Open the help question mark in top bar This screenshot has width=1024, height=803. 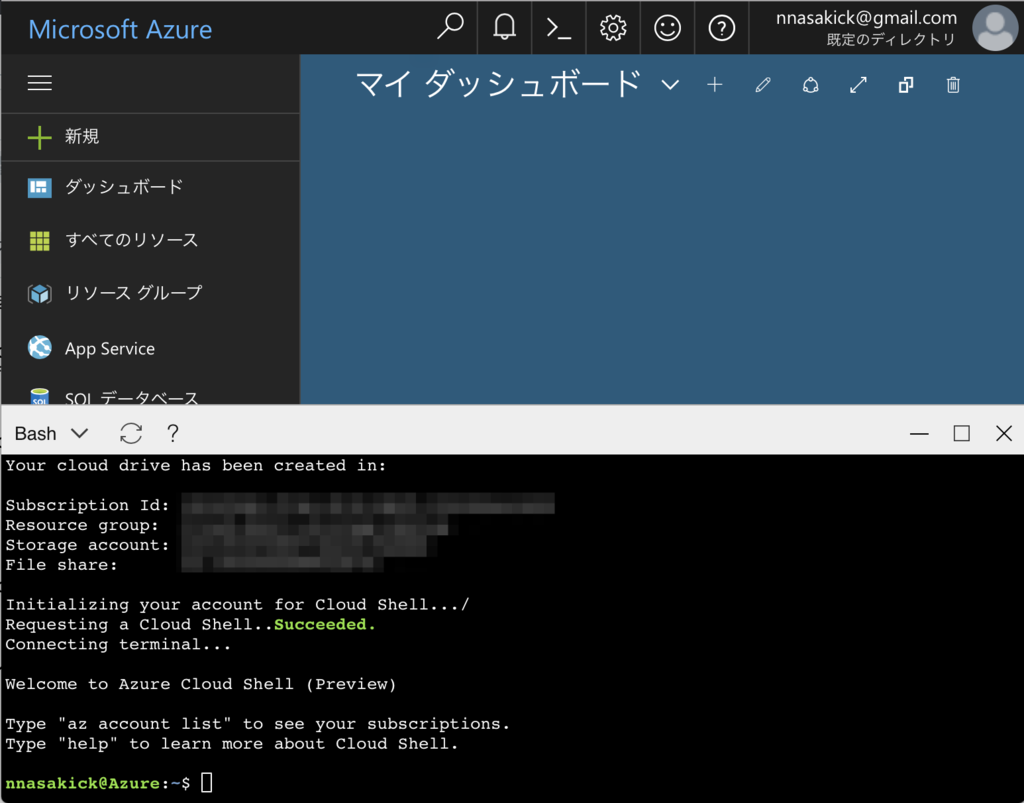[721, 28]
